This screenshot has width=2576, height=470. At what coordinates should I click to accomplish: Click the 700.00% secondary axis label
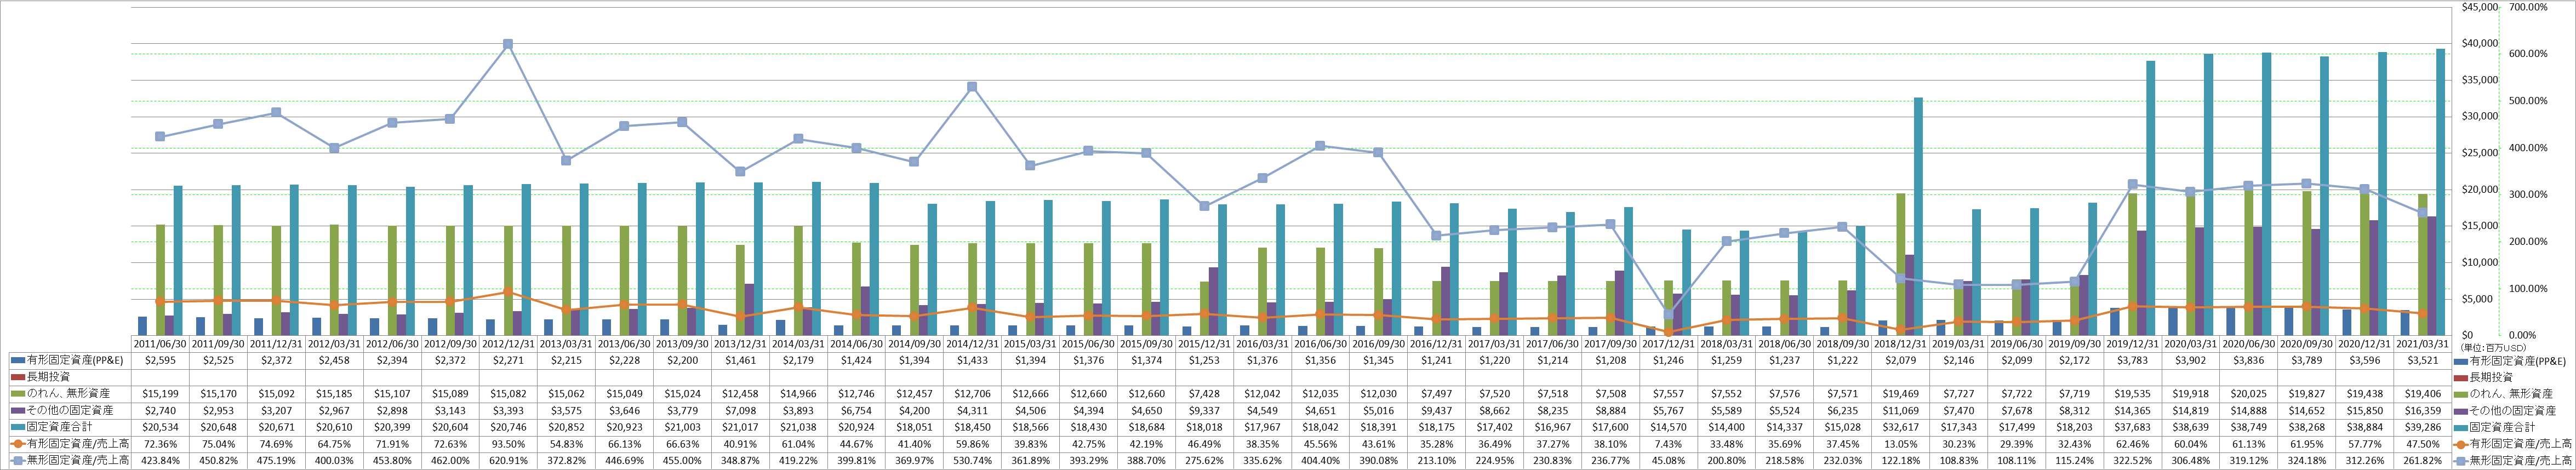point(2529,6)
